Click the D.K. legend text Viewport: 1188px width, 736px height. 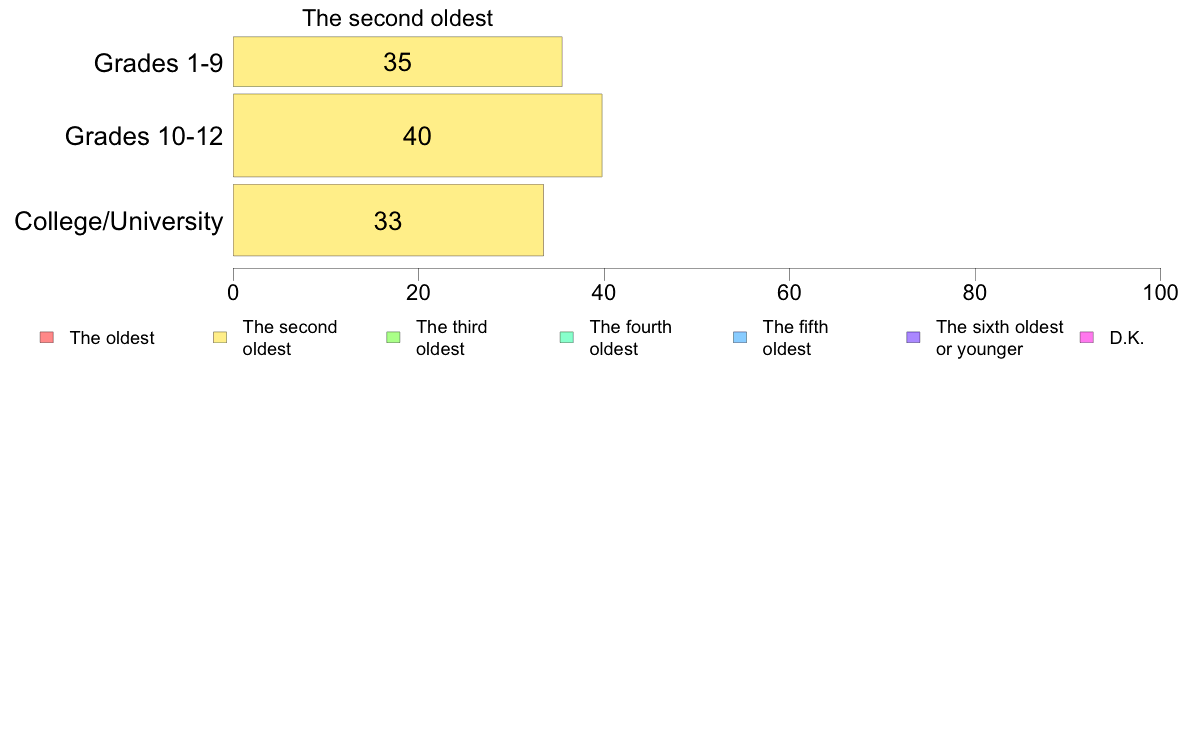[1127, 338]
